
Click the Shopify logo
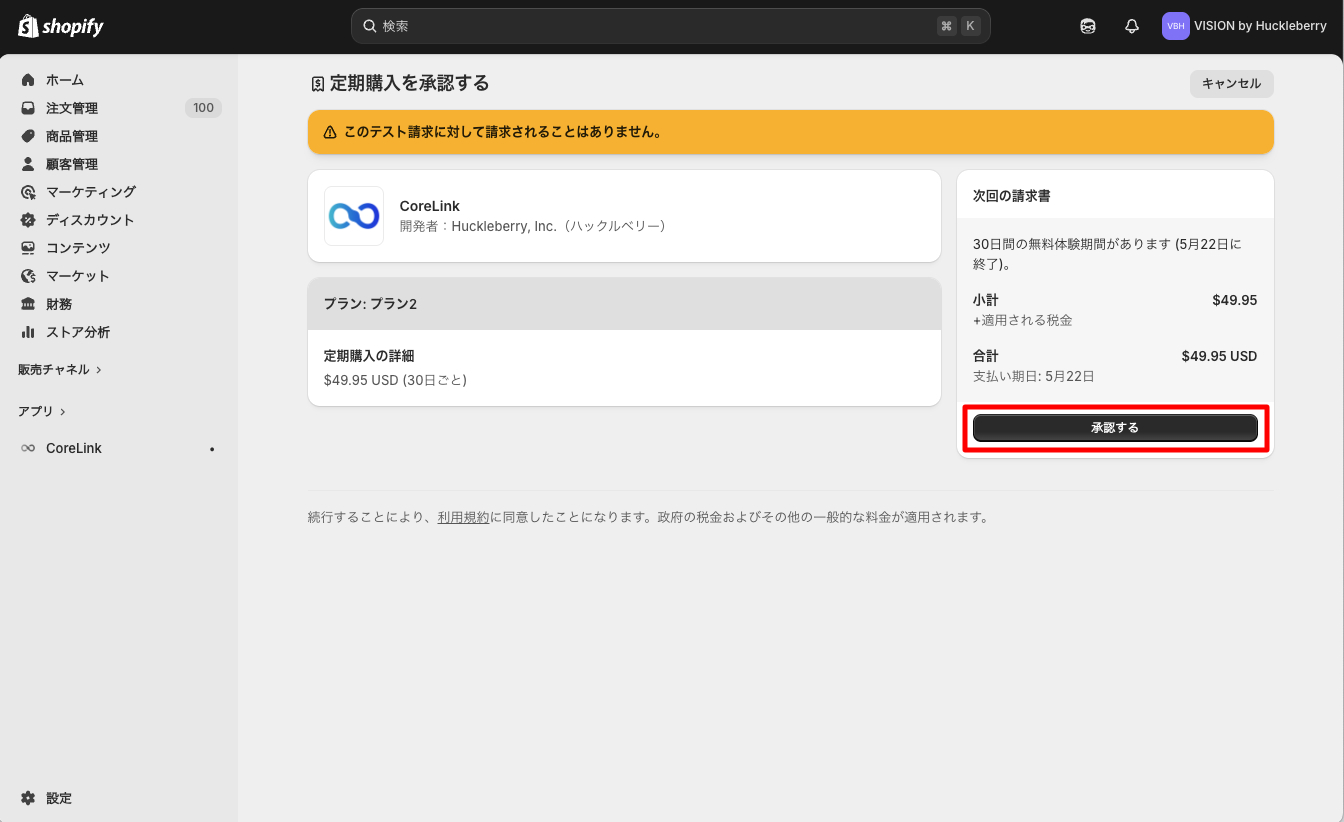click(61, 26)
